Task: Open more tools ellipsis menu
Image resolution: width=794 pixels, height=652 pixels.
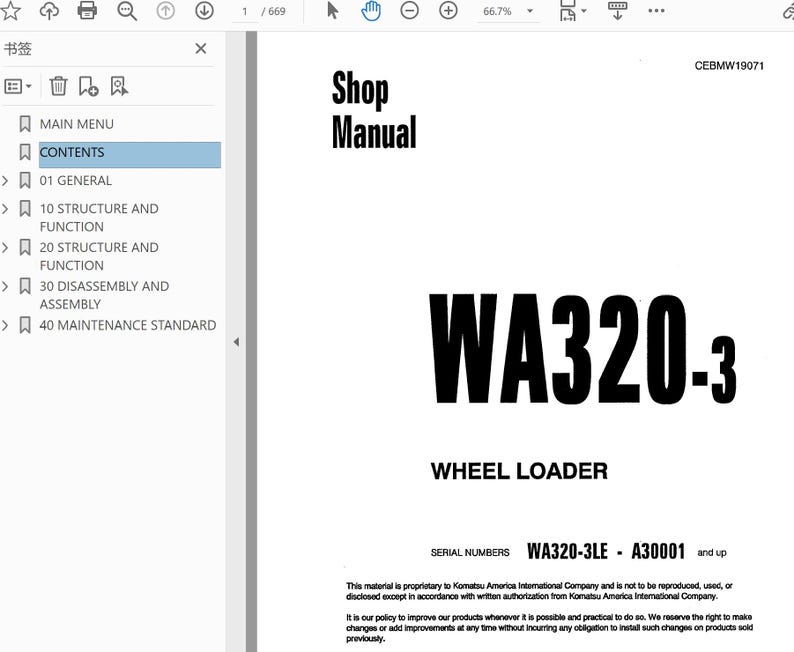Action: [x=656, y=11]
